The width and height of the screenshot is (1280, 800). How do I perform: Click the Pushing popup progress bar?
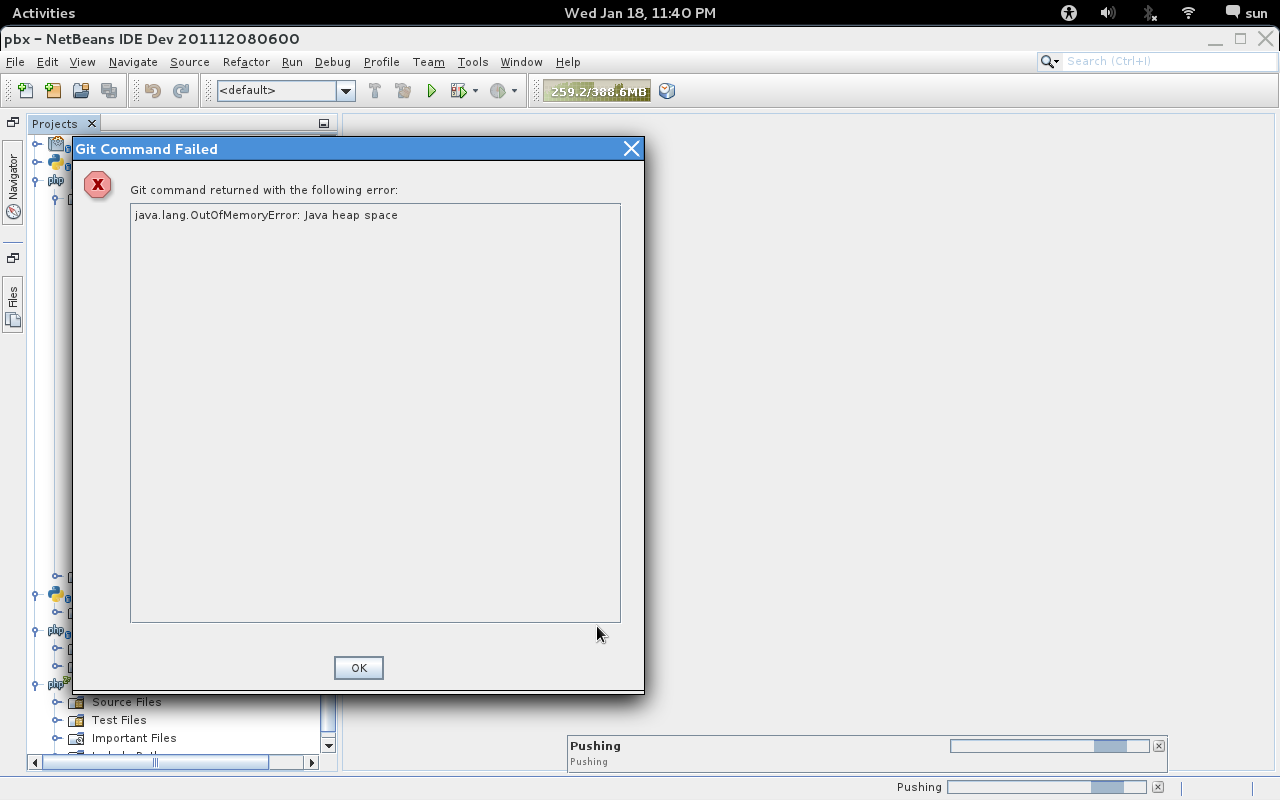[x=1049, y=746]
